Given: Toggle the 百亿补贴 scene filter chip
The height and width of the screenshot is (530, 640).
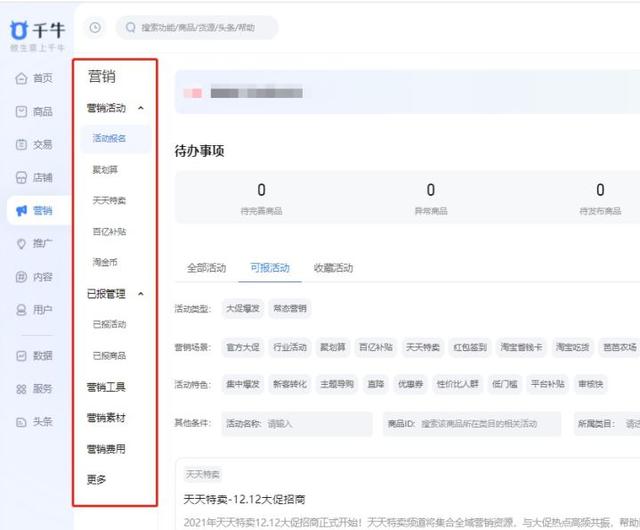Looking at the screenshot, I should (x=376, y=347).
